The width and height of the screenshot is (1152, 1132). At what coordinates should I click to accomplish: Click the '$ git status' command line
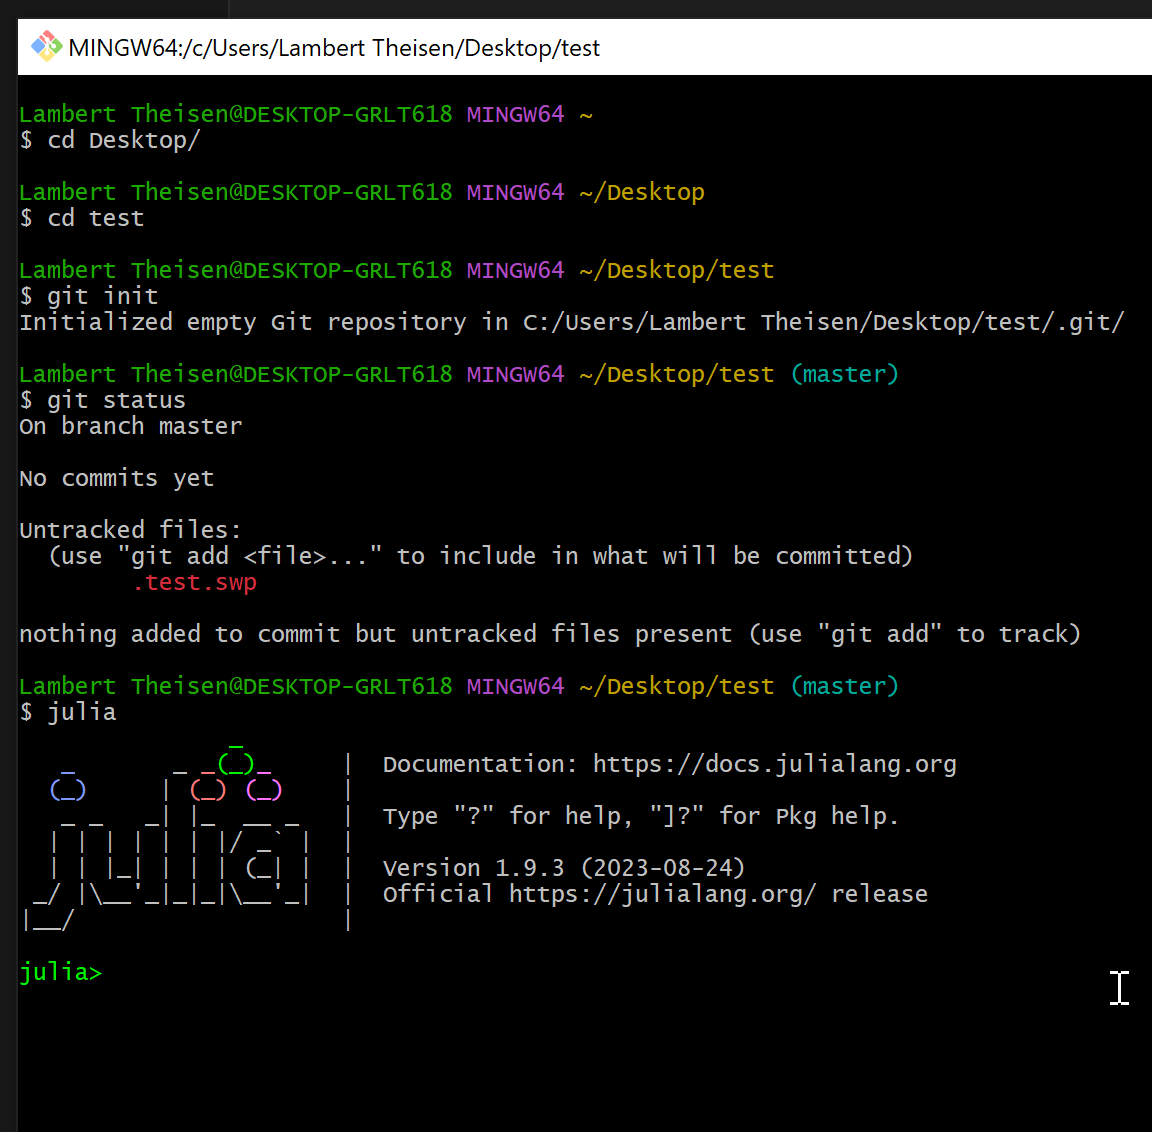(103, 400)
